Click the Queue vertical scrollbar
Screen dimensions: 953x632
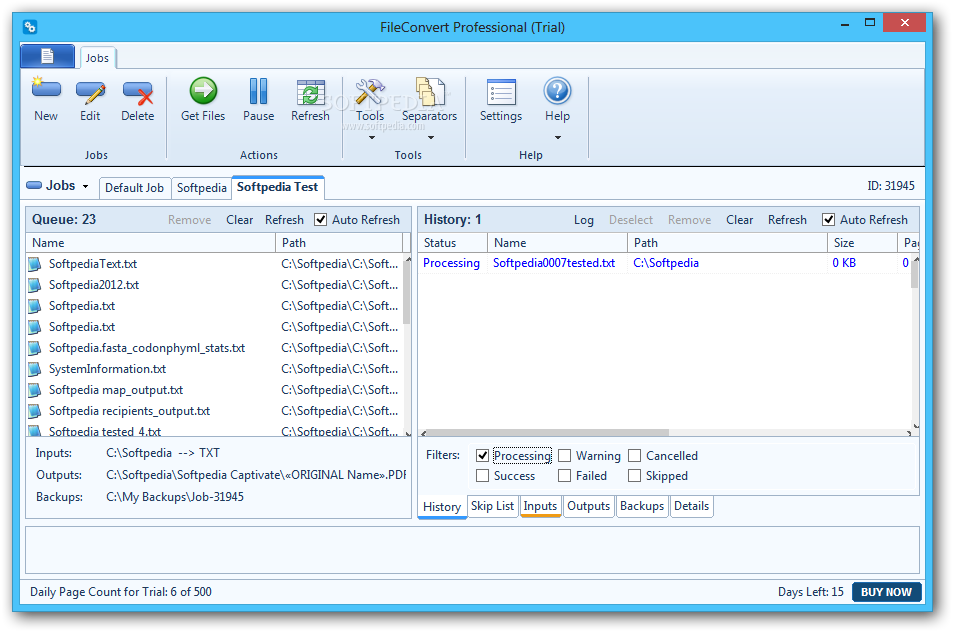407,292
